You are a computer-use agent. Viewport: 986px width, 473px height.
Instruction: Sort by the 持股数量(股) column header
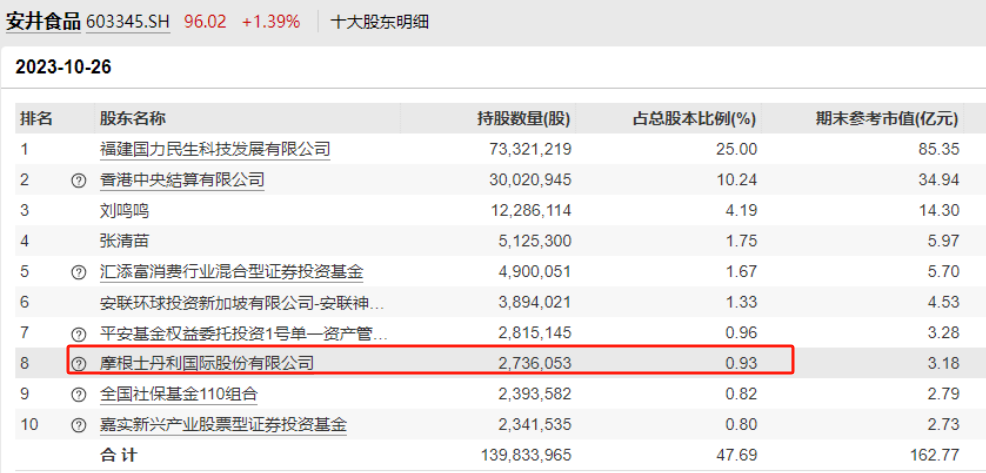tap(523, 118)
